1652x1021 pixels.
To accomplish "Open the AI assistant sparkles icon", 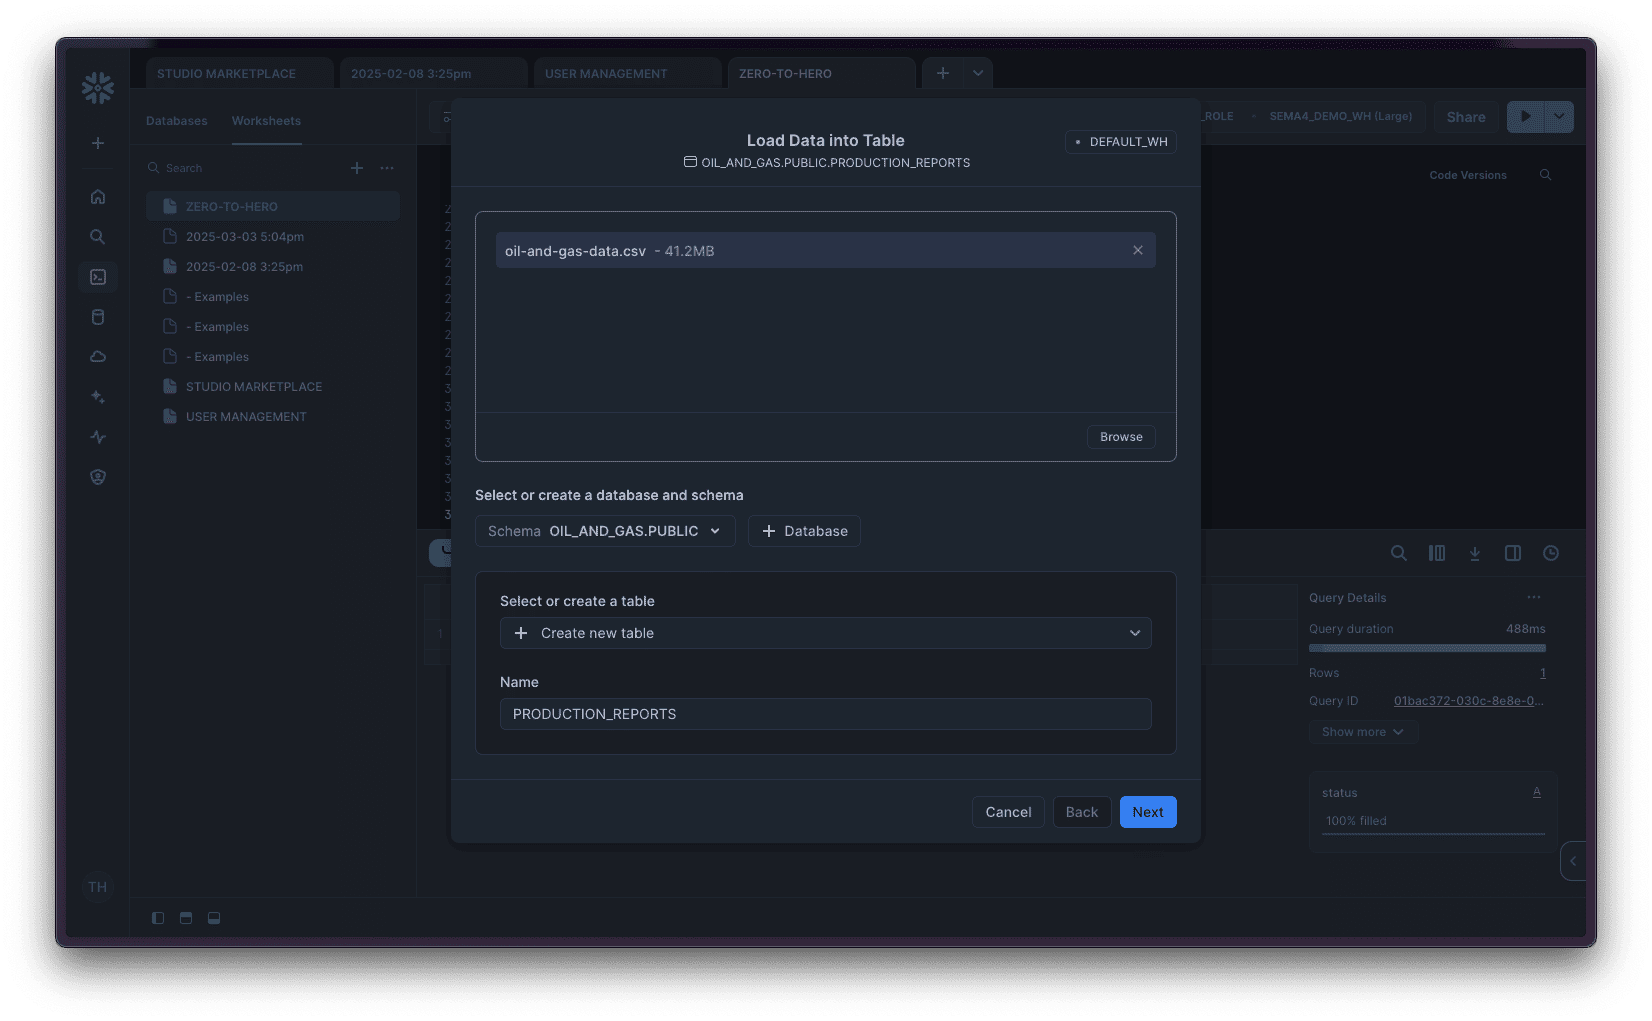I will pyautogui.click(x=97, y=397).
